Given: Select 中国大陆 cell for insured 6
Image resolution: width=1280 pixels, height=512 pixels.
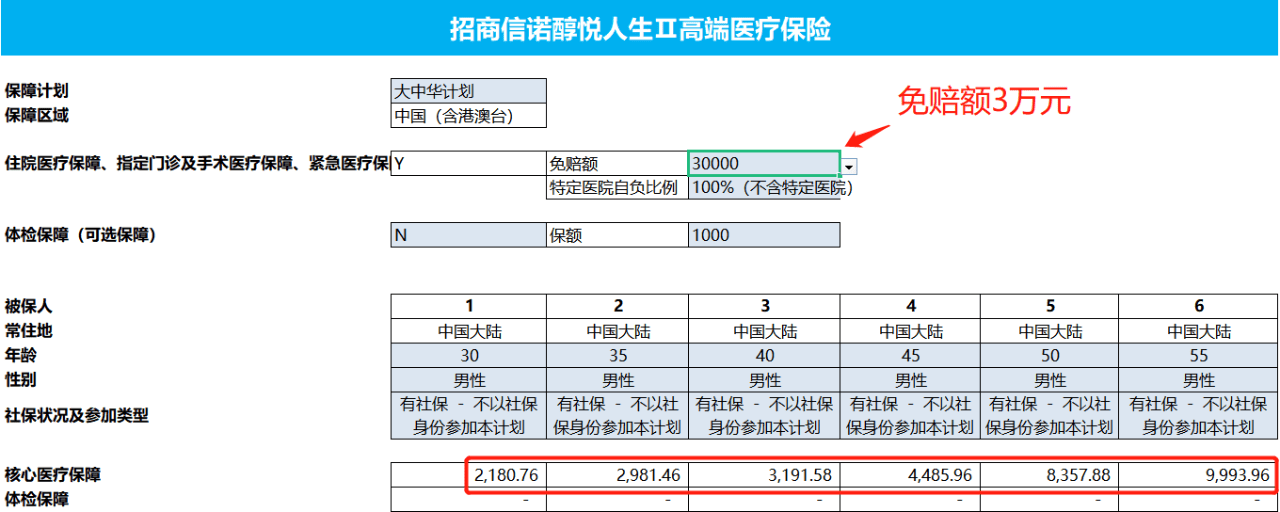Looking at the screenshot, I should click(x=1198, y=331).
